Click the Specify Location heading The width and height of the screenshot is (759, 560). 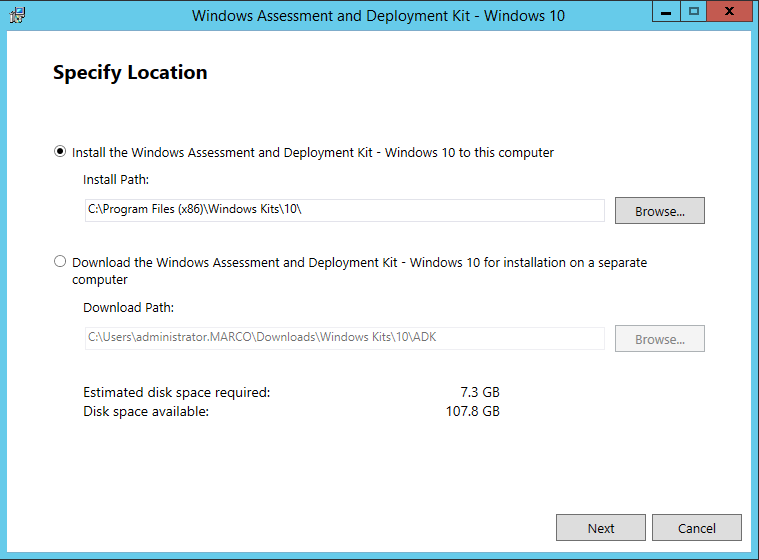coord(130,73)
